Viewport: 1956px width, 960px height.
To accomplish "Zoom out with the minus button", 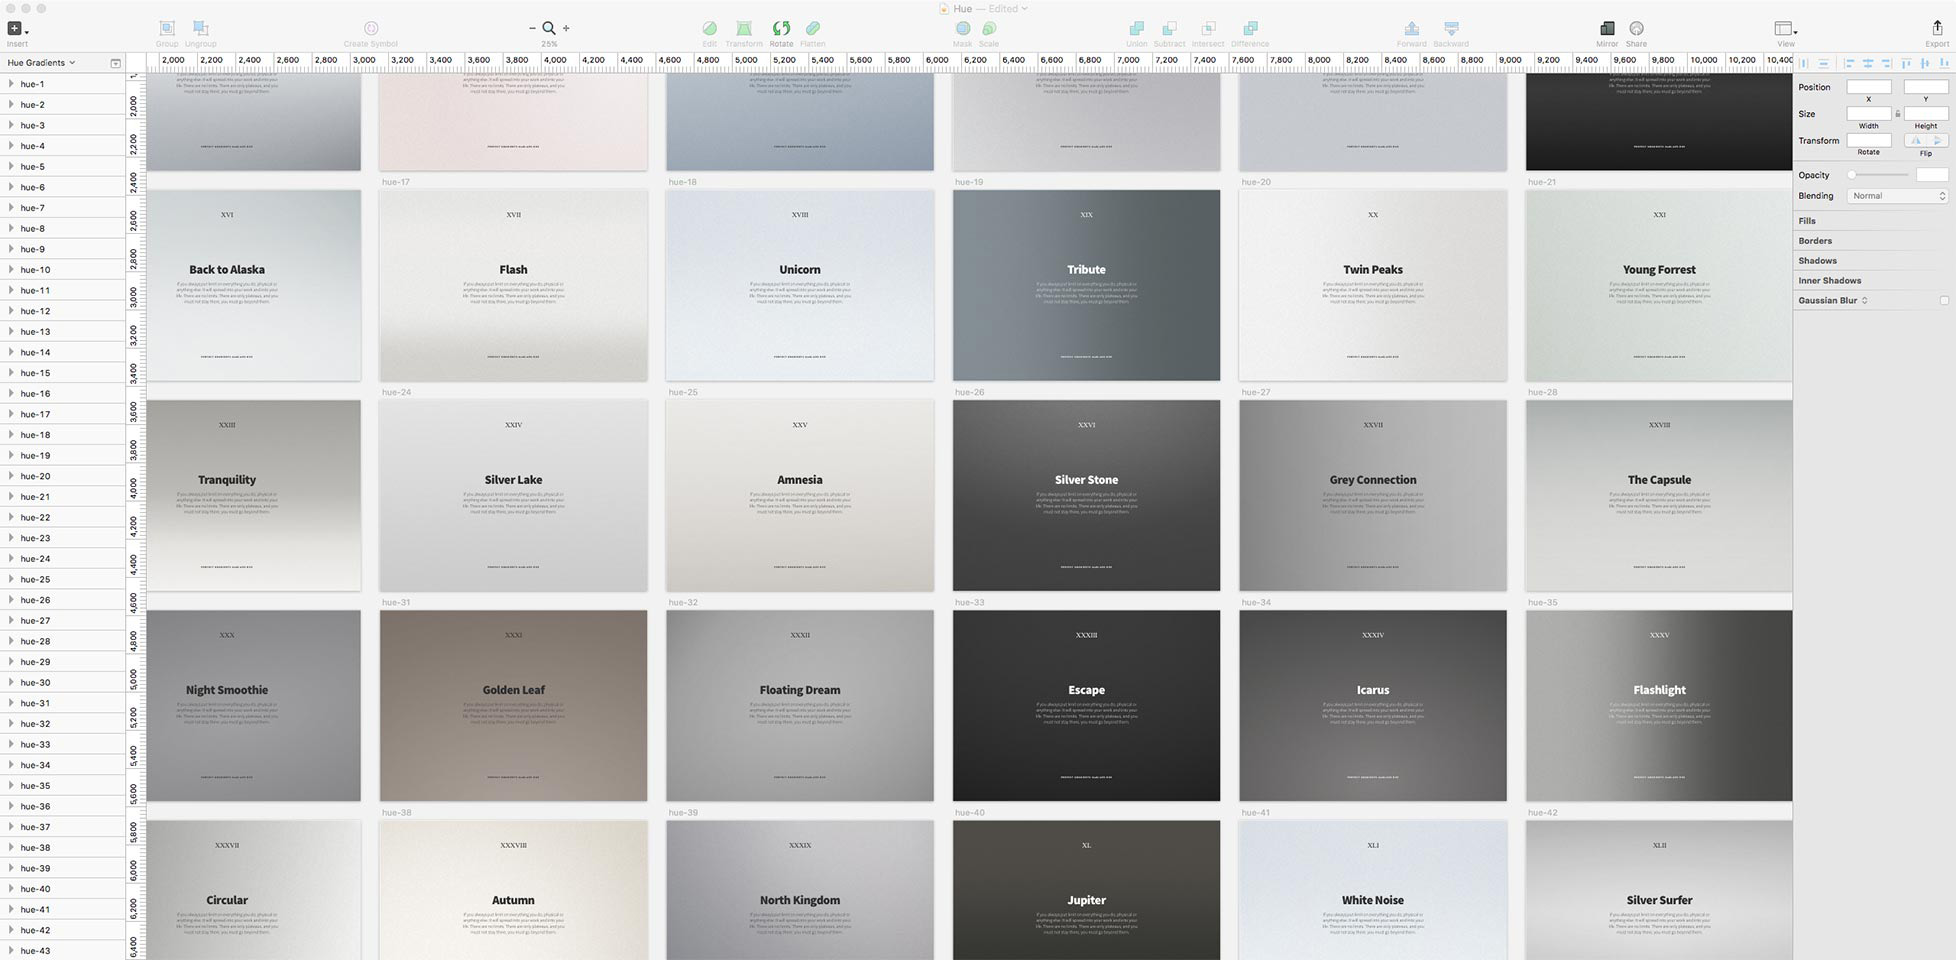I will (x=532, y=28).
